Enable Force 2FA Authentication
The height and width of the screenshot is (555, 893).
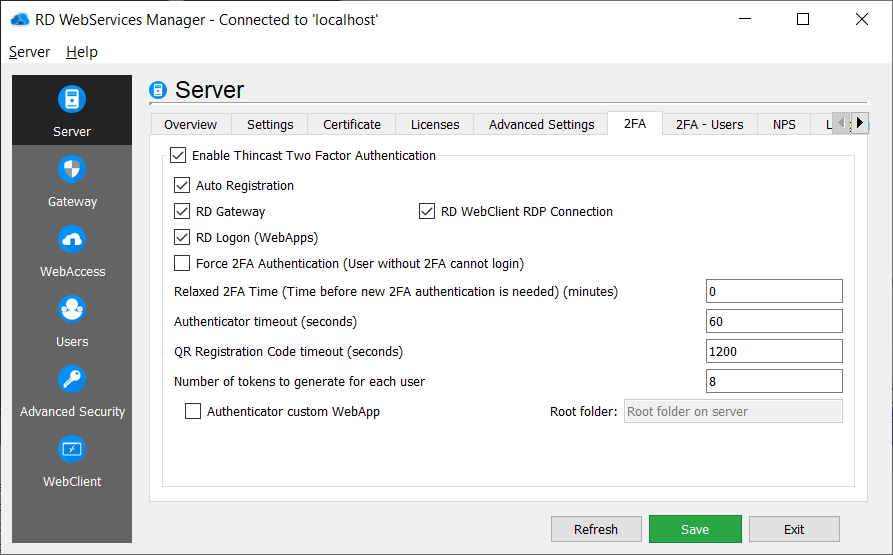pyautogui.click(x=182, y=263)
